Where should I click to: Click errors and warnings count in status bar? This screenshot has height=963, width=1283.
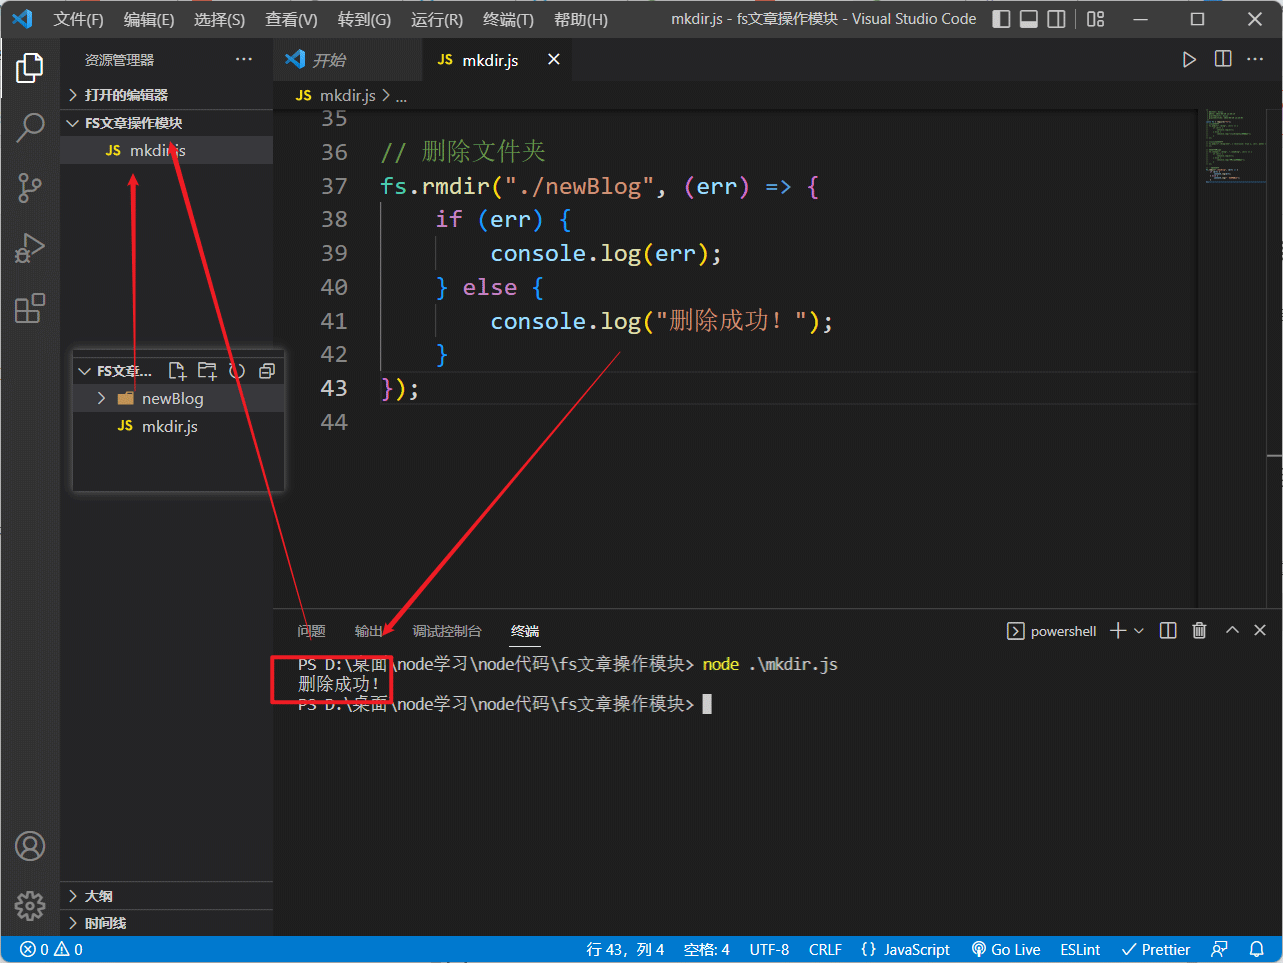52,949
